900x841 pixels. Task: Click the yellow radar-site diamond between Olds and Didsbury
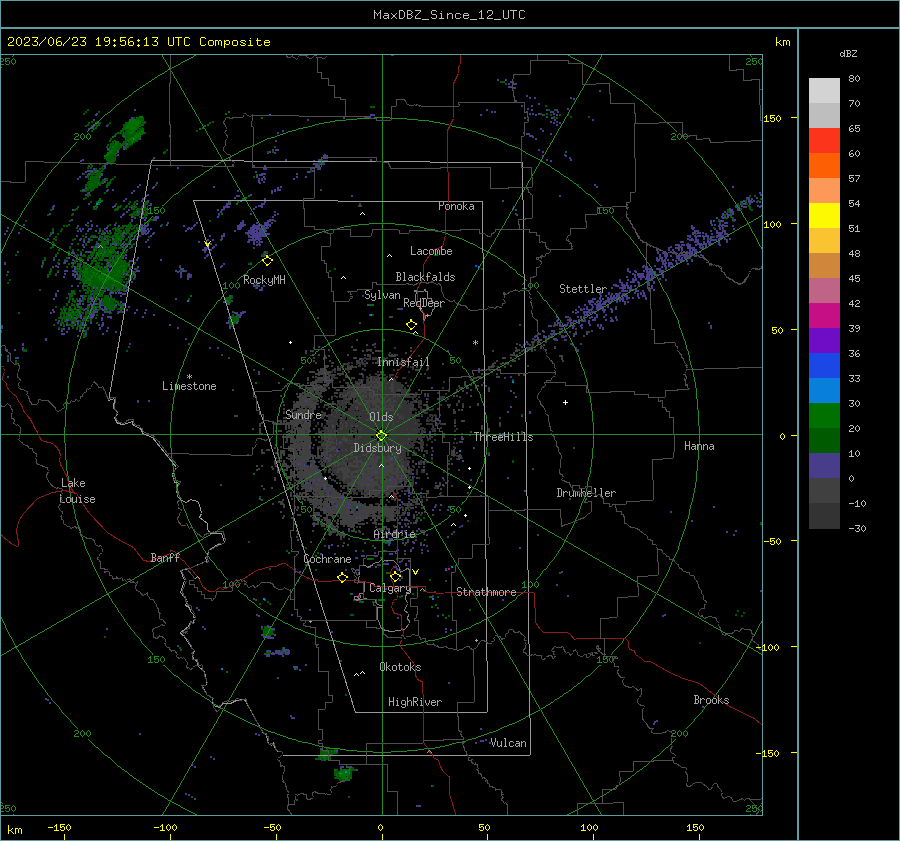point(382,435)
